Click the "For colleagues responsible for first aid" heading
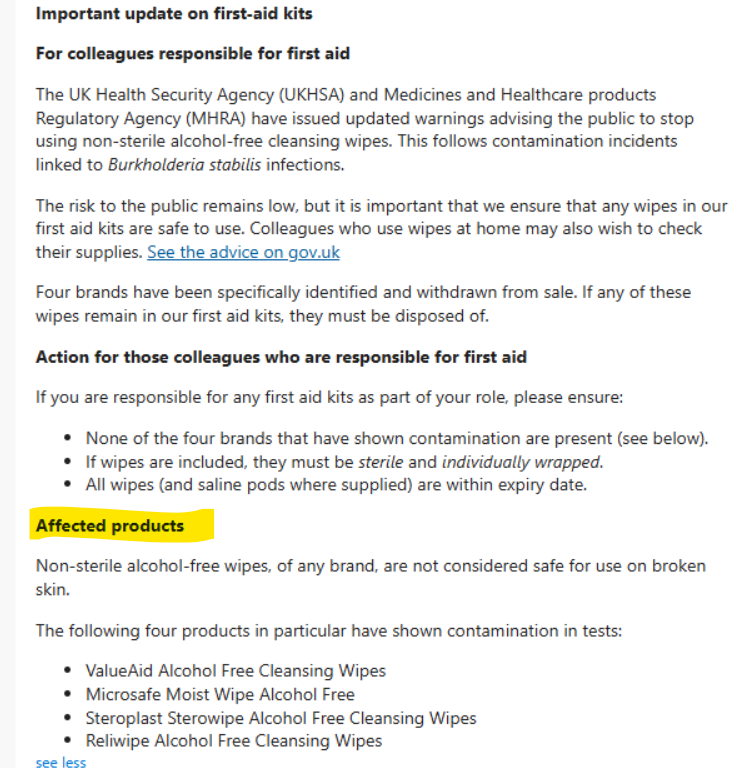The image size is (741, 768). click(193, 53)
